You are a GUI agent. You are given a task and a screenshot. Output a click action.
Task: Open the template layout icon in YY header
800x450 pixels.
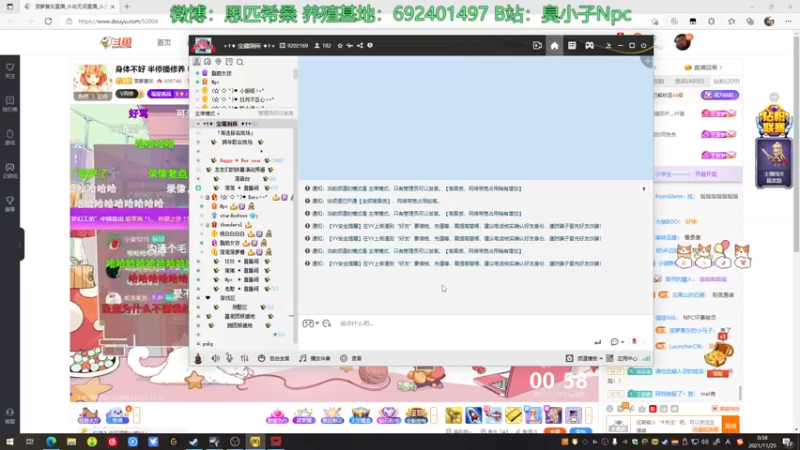coord(572,45)
